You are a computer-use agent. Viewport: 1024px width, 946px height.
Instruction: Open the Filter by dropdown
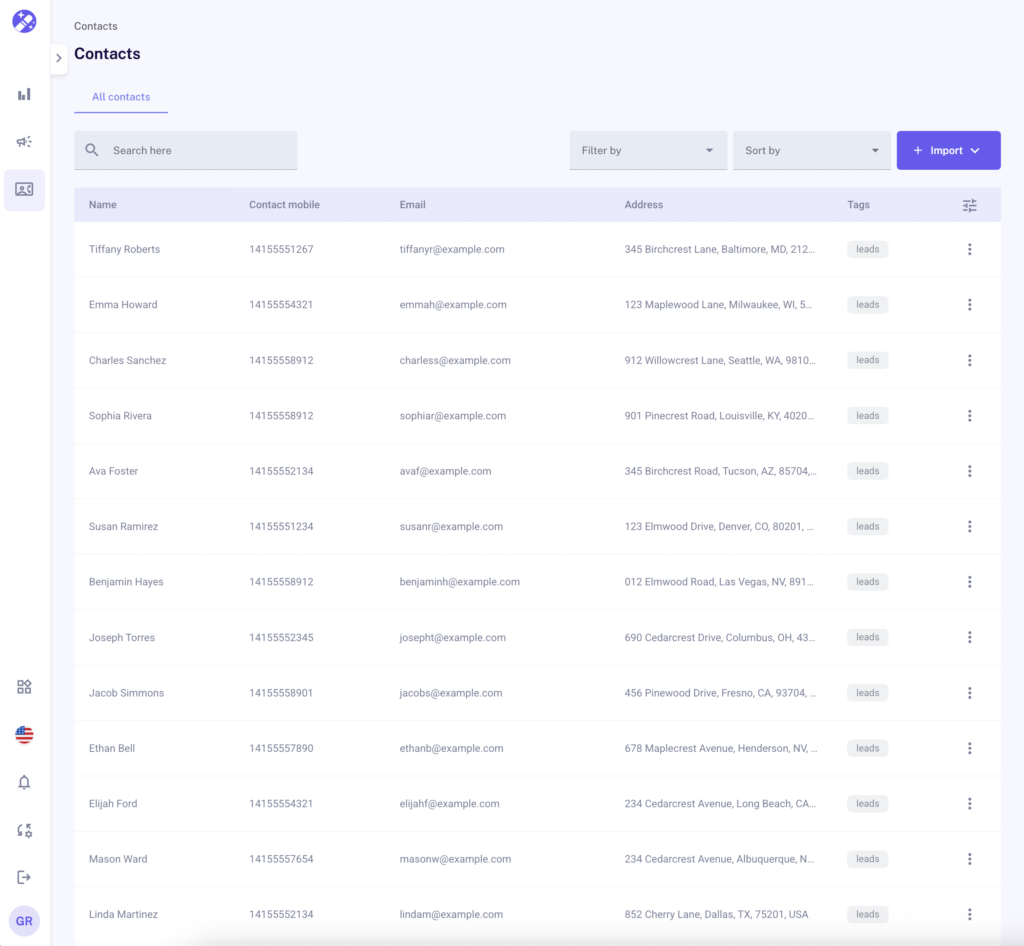[647, 151]
